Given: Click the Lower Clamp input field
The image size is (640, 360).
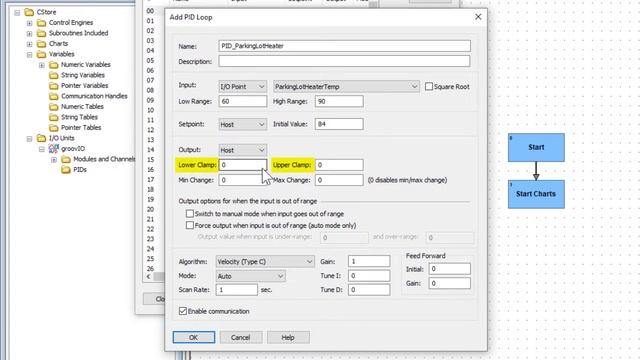Looking at the screenshot, I should pos(243,165).
